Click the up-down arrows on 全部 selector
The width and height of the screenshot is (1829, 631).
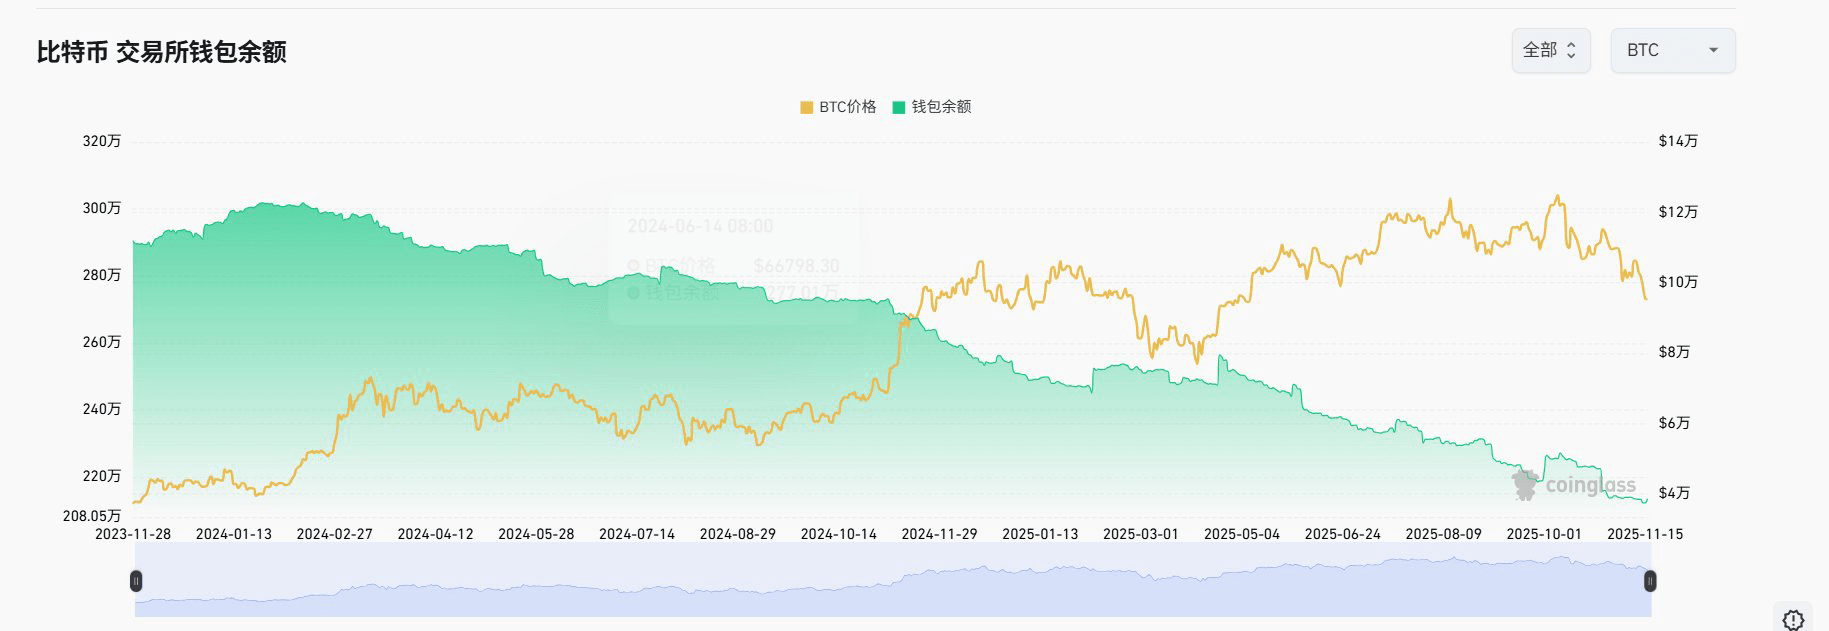tap(1571, 50)
